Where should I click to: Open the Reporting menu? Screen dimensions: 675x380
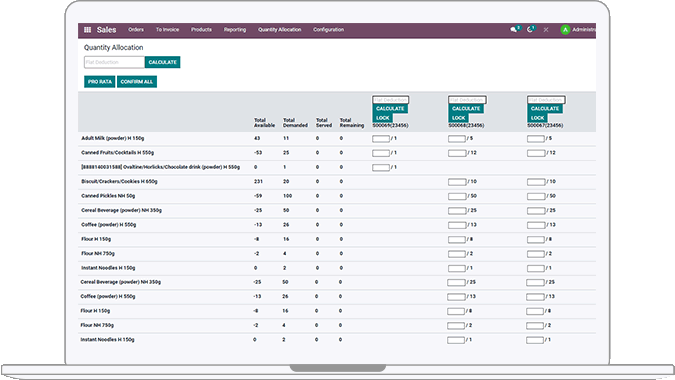point(235,30)
